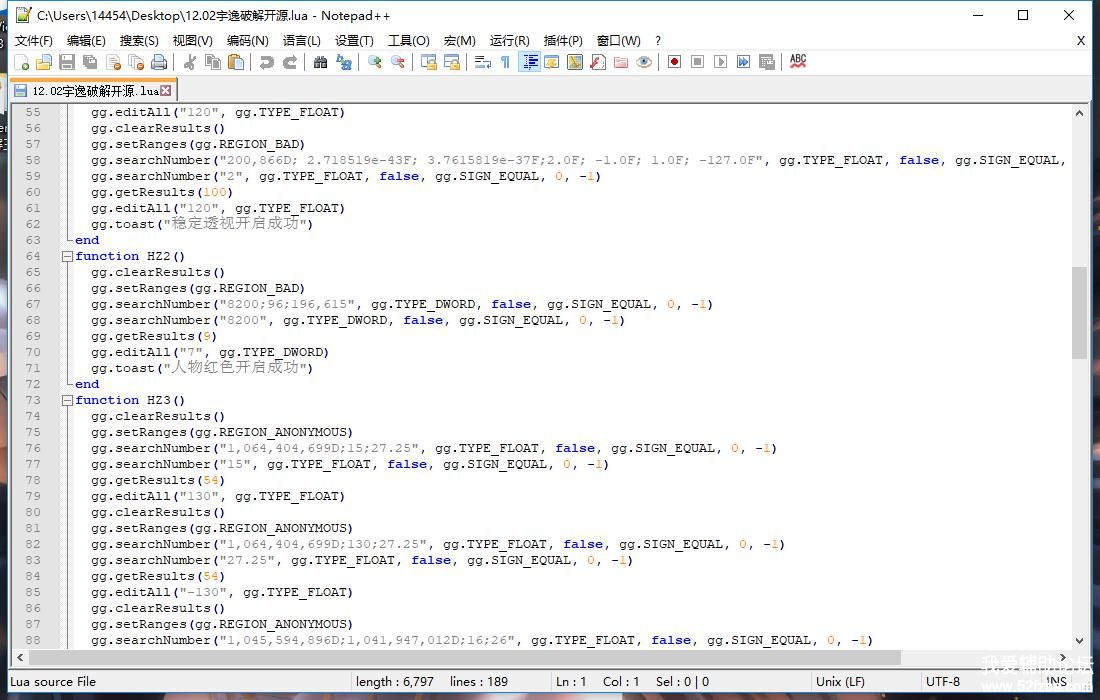This screenshot has height=700, width=1100.
Task: Click the Unix (LF) status field
Action: coord(840,681)
